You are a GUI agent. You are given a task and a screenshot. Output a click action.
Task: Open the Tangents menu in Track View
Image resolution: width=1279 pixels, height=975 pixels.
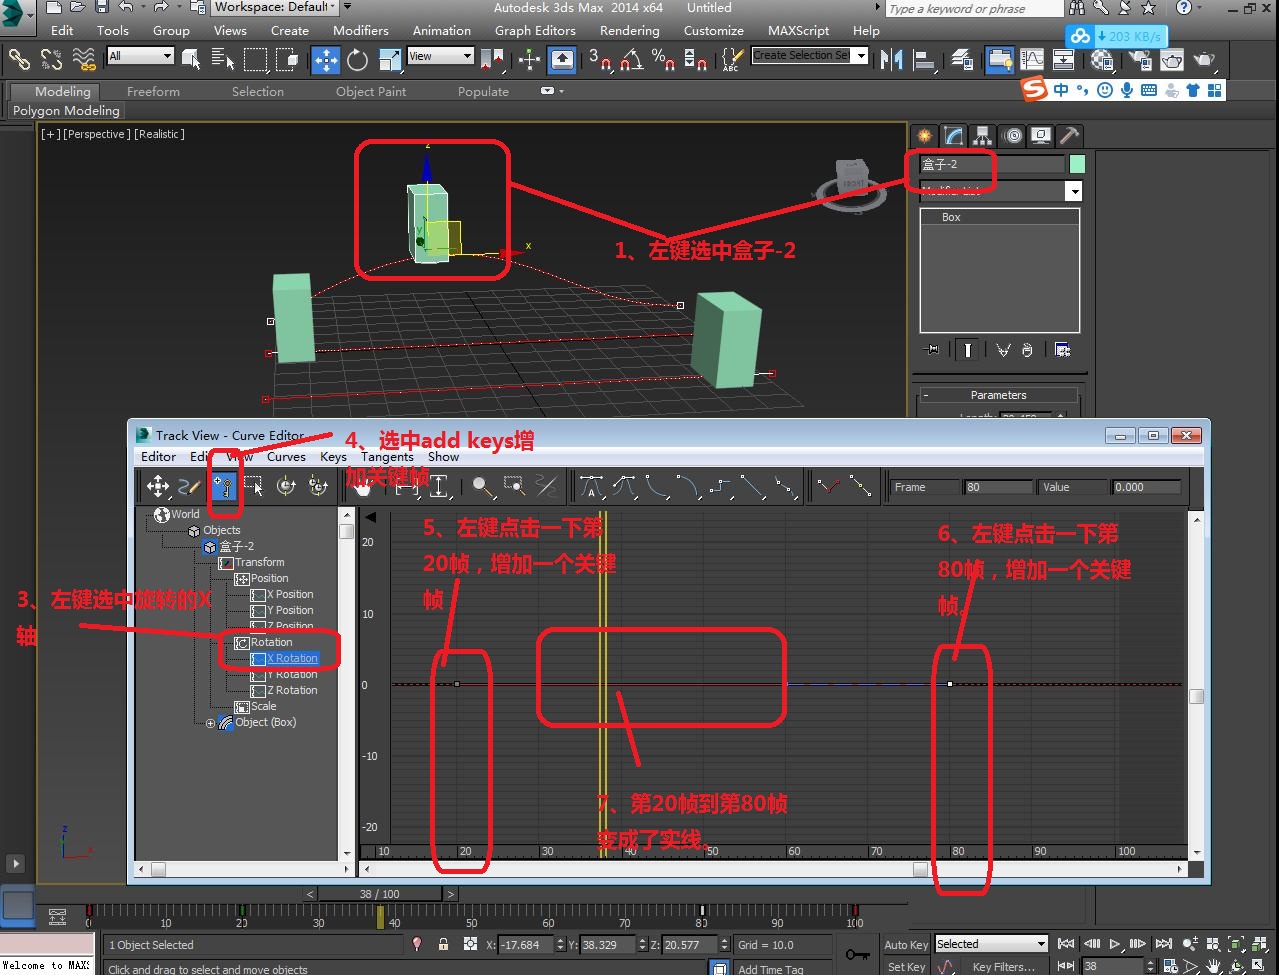point(387,457)
